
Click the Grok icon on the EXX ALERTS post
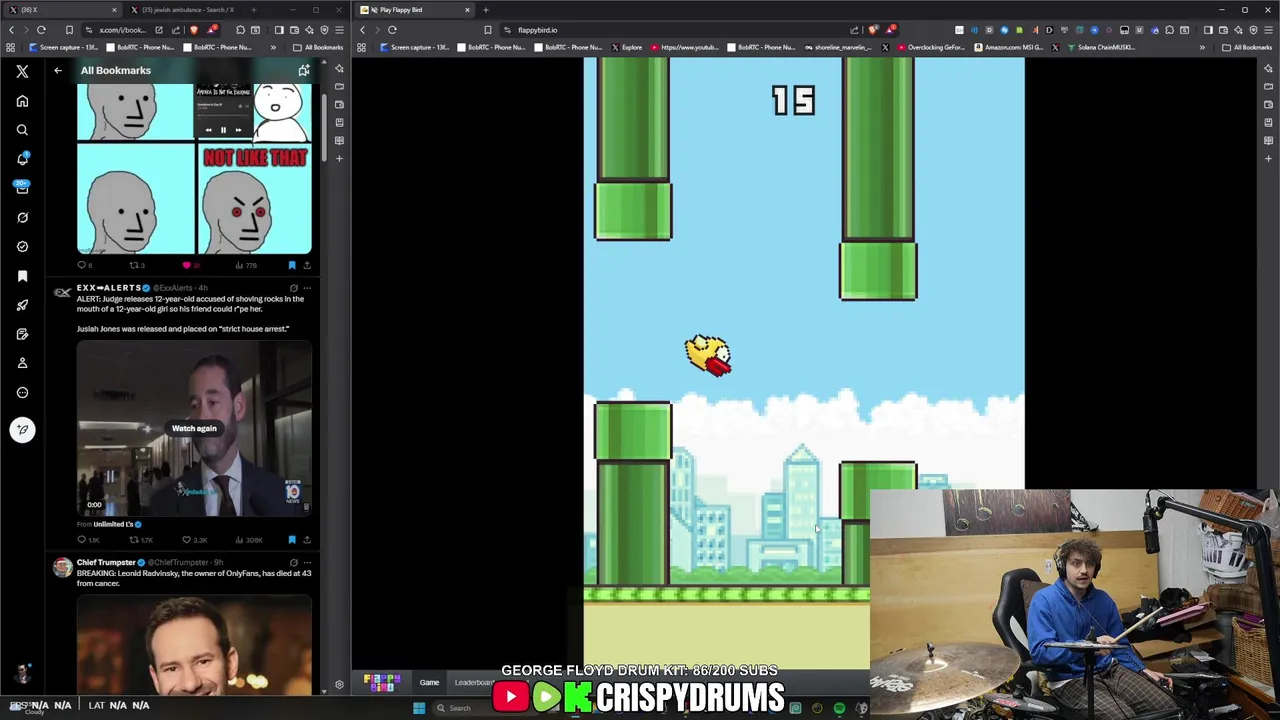click(293, 288)
